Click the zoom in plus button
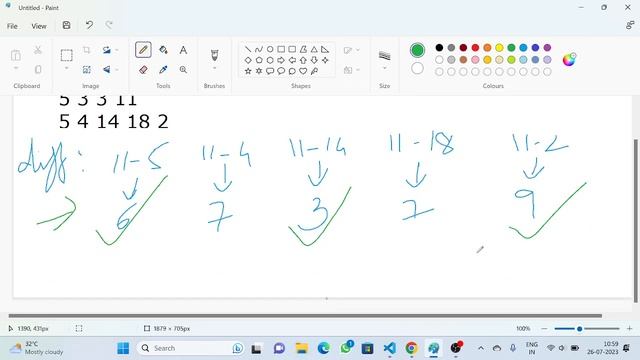The height and width of the screenshot is (360, 640). [629, 329]
